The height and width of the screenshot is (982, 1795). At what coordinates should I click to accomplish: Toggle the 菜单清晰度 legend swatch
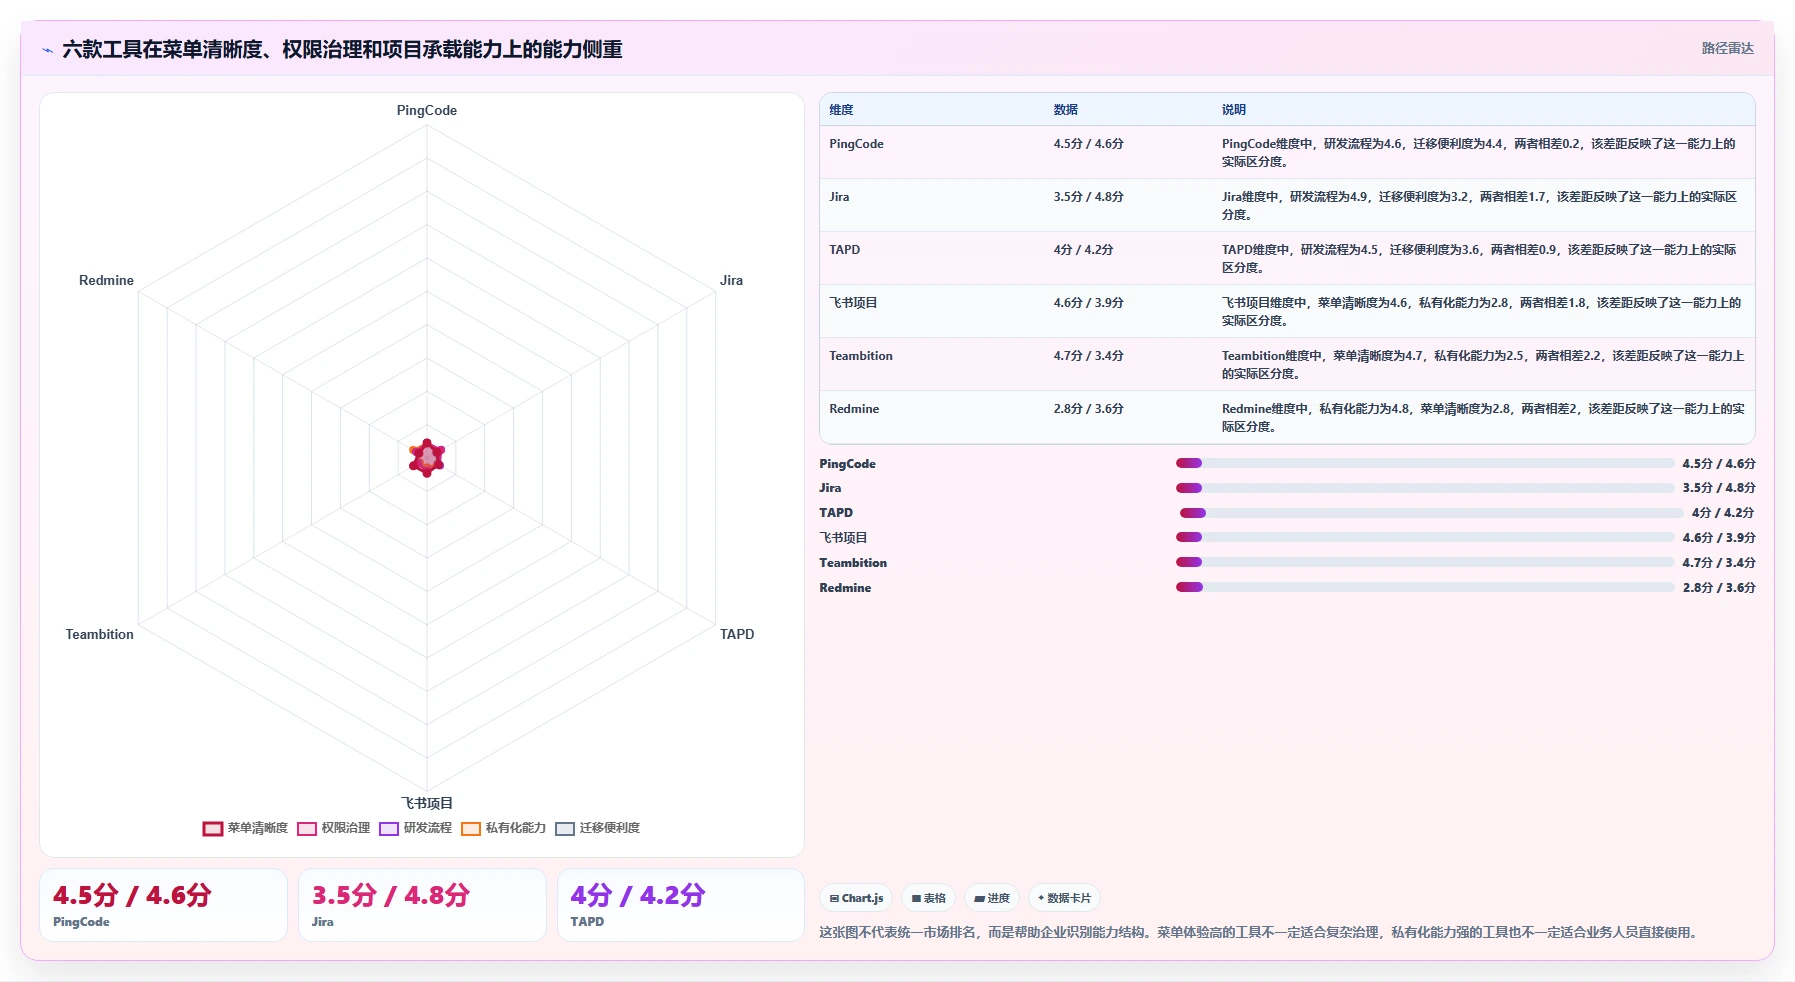[212, 828]
